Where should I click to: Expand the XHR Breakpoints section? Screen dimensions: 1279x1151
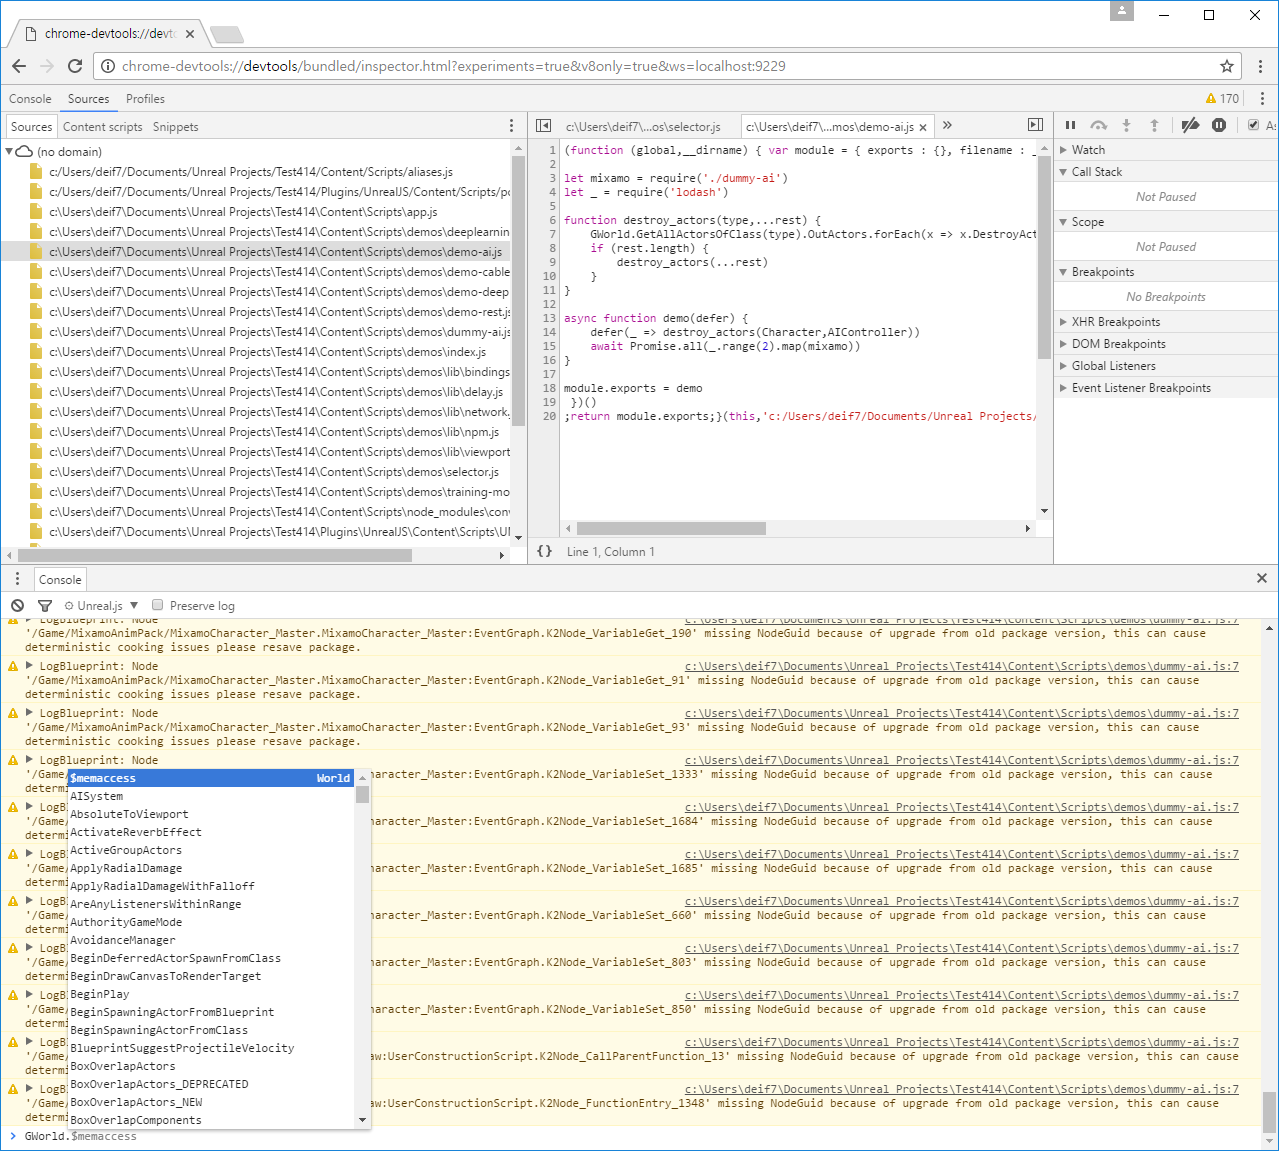pos(1115,322)
